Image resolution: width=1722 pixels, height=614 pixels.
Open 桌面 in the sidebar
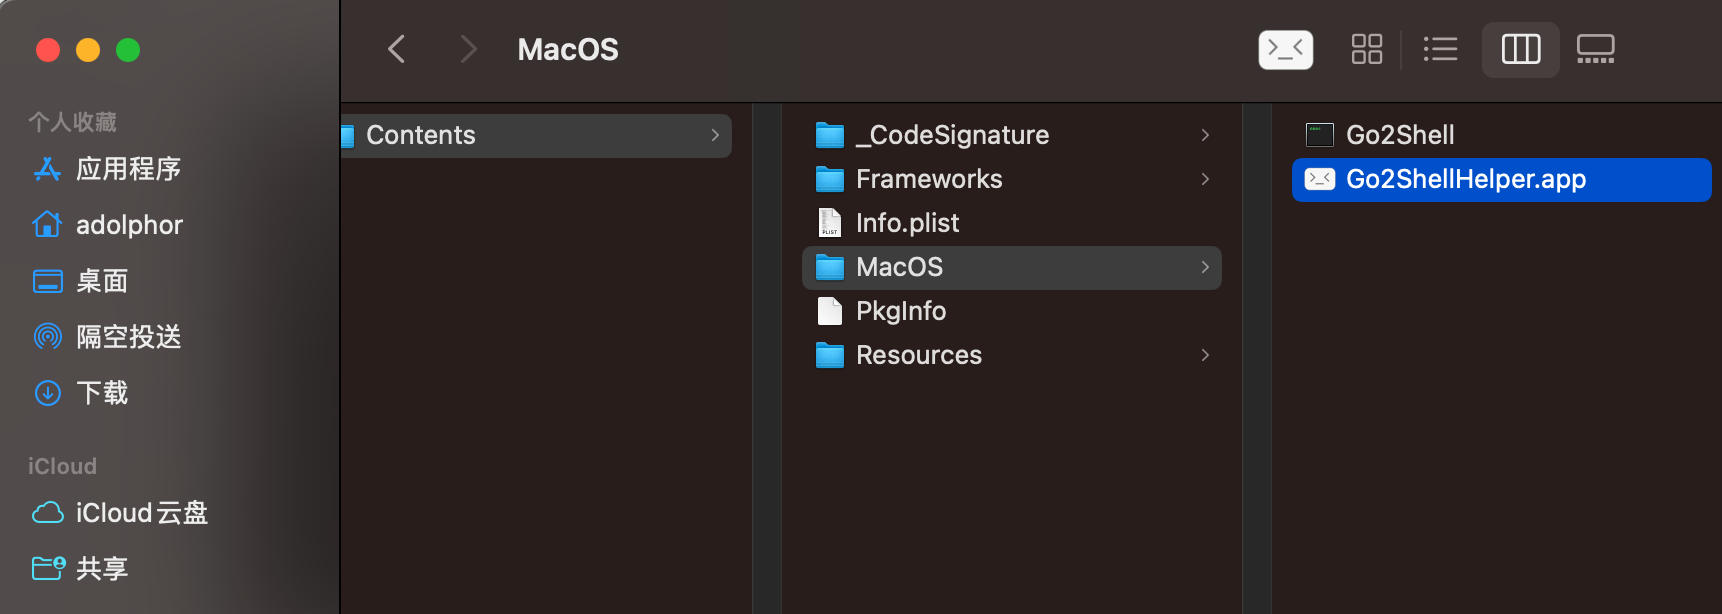click(x=102, y=281)
